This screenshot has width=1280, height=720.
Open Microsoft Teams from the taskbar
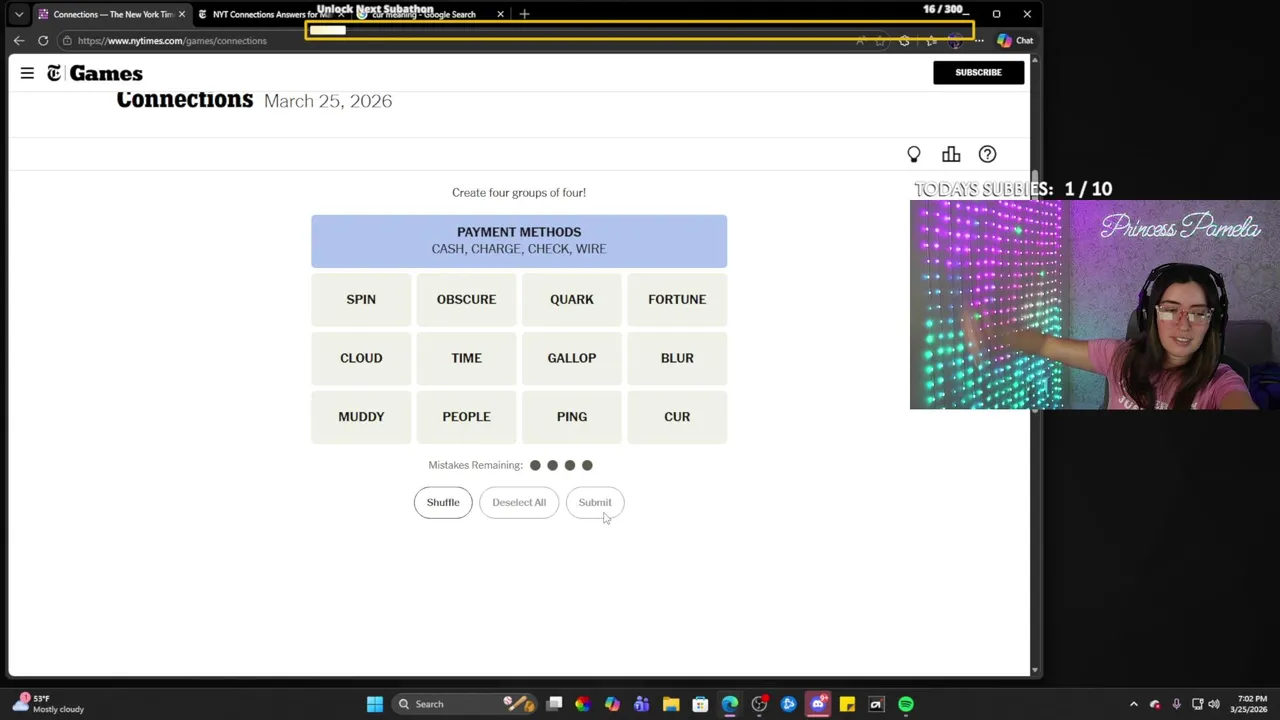click(x=641, y=704)
